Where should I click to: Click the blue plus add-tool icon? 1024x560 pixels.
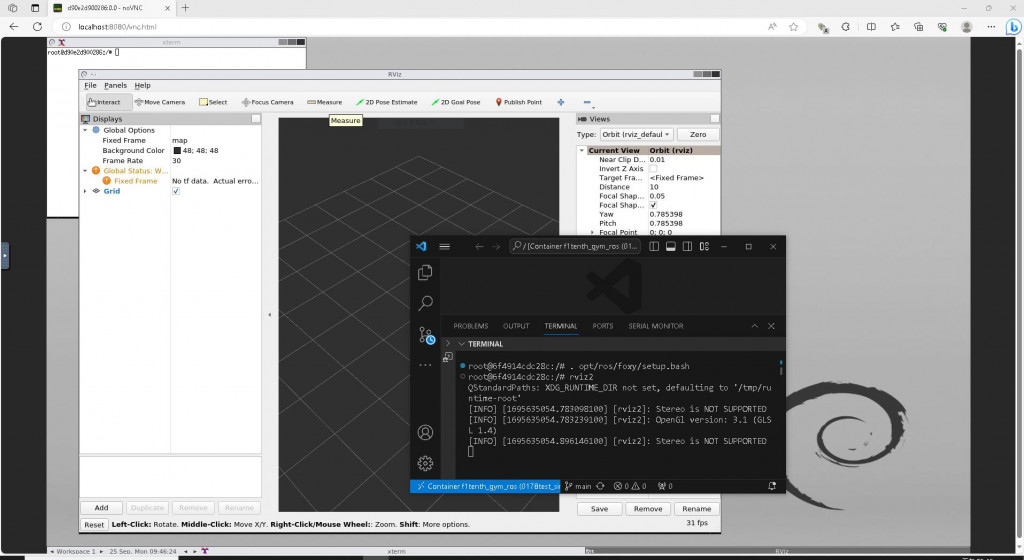point(561,102)
